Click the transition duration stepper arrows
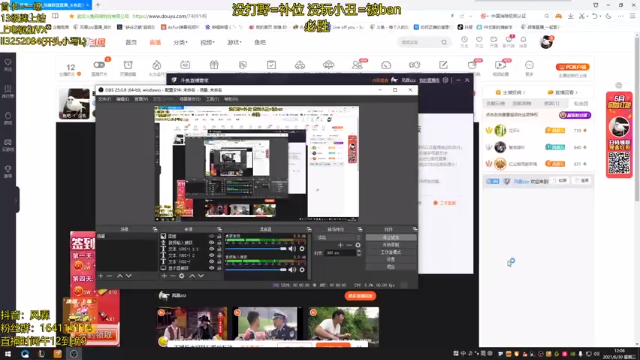This screenshot has height=360, width=640. (x=359, y=253)
